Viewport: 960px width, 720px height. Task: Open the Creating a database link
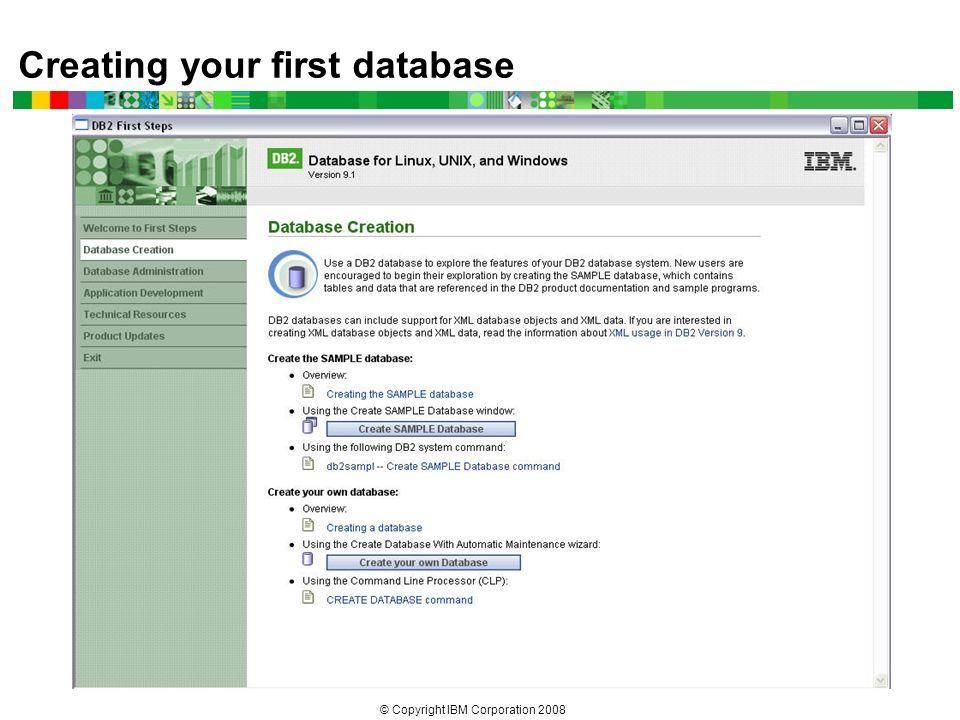click(374, 528)
